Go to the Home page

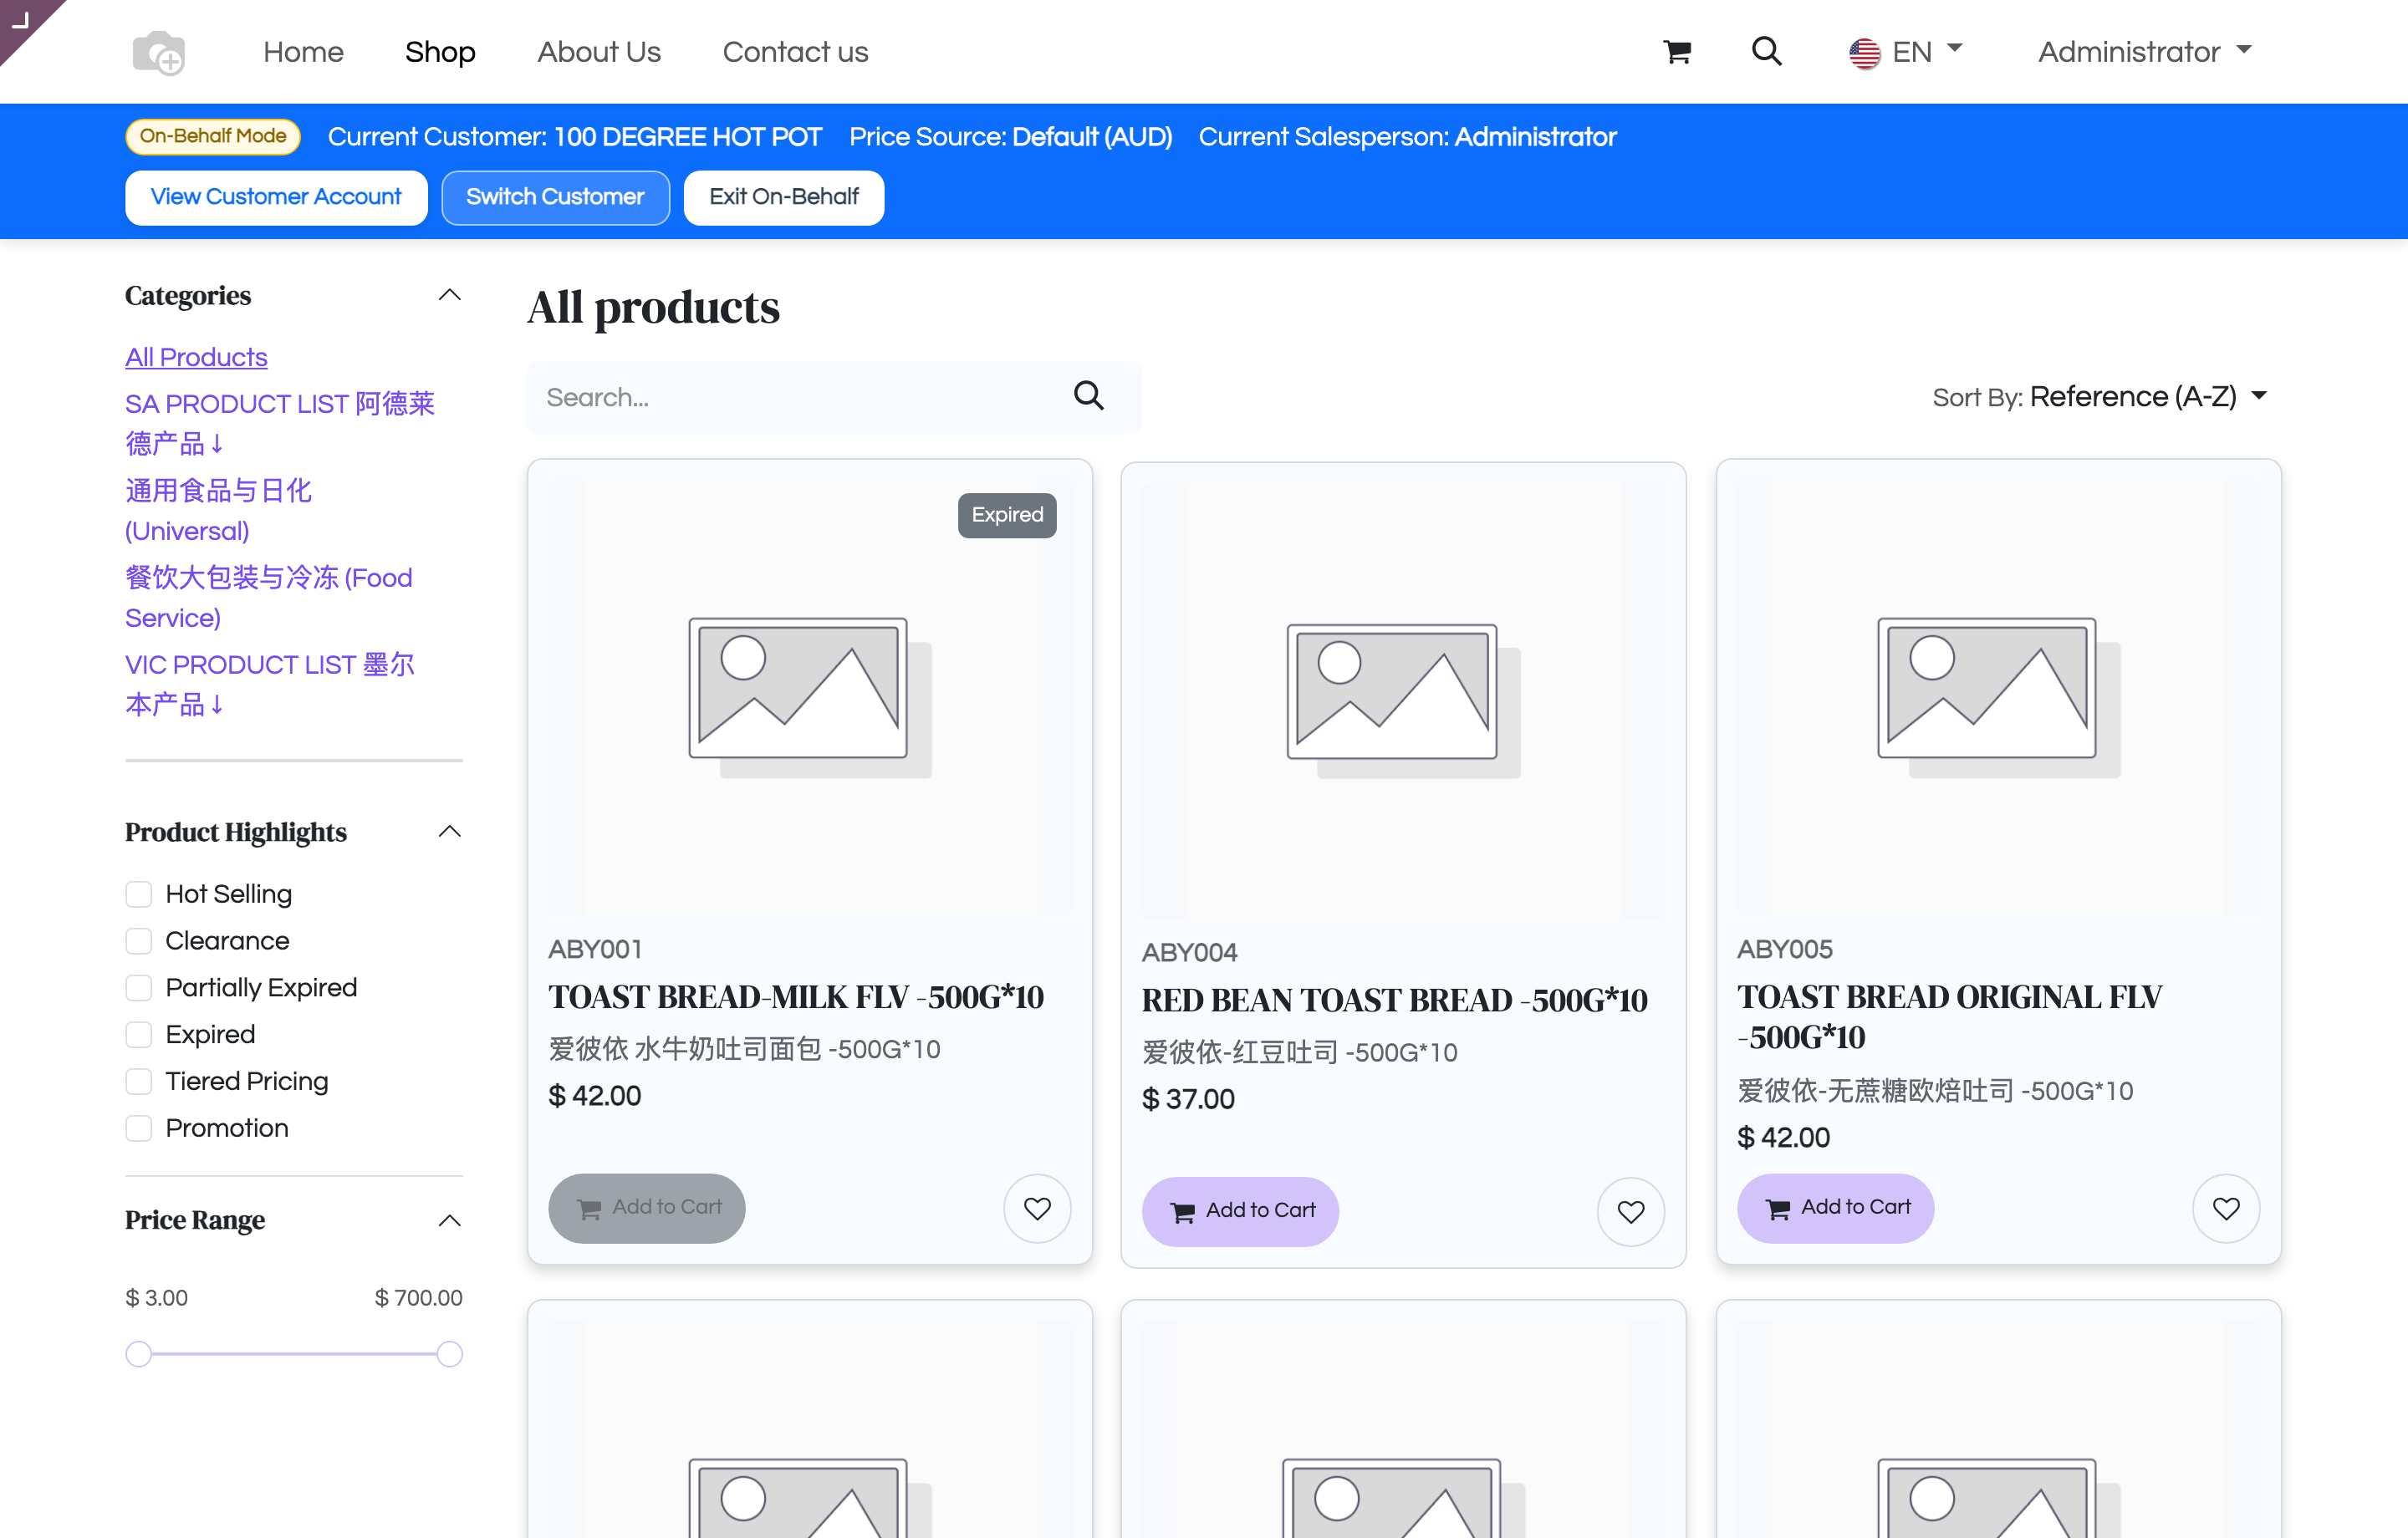[303, 52]
